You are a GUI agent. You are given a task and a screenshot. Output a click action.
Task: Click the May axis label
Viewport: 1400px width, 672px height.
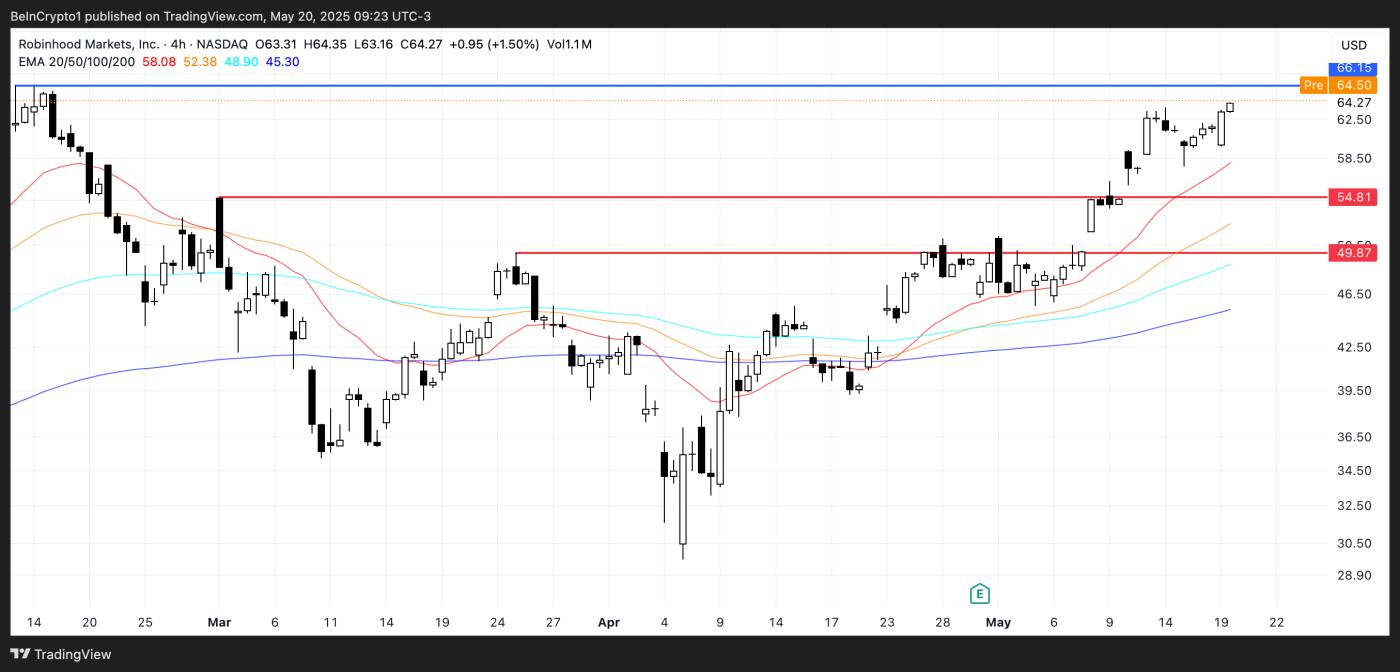(997, 621)
